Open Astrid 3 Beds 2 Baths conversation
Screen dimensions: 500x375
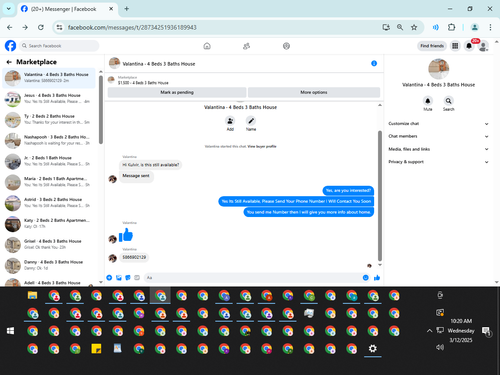49,203
